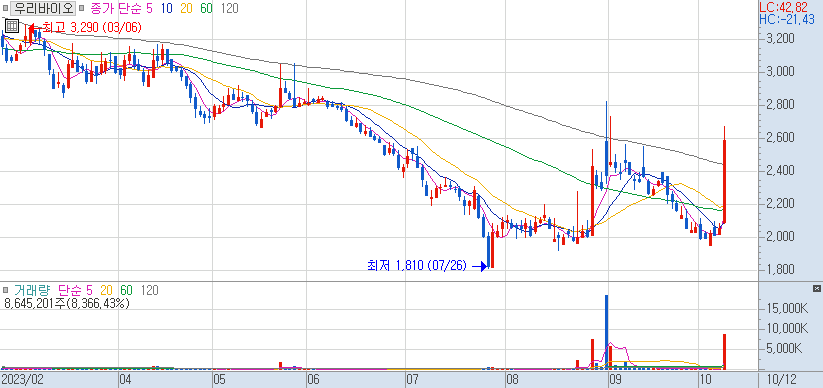The width and height of the screenshot is (823, 388).
Task: Select the gray 120 in the volume legend
Action: [150, 290]
